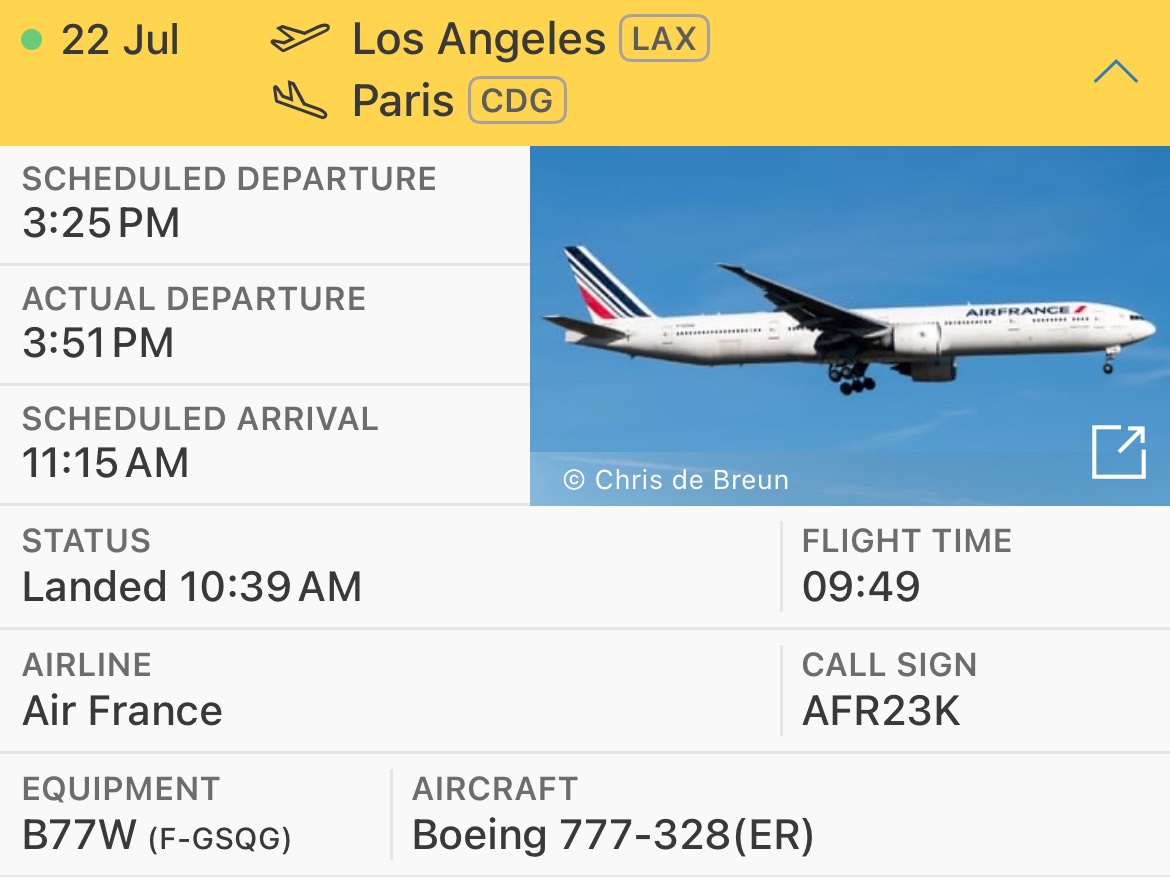
Task: Select the Landed 10:39 AM status
Action: click(192, 587)
